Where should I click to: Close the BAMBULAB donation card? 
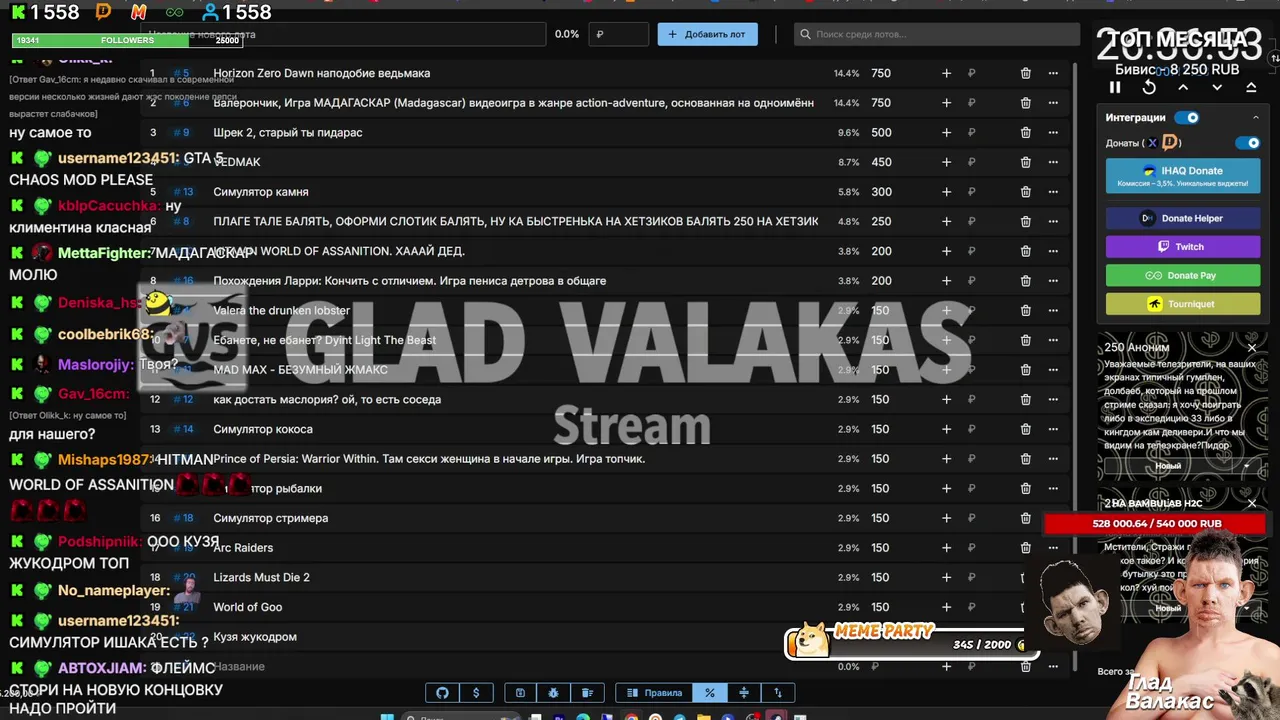(x=1251, y=503)
